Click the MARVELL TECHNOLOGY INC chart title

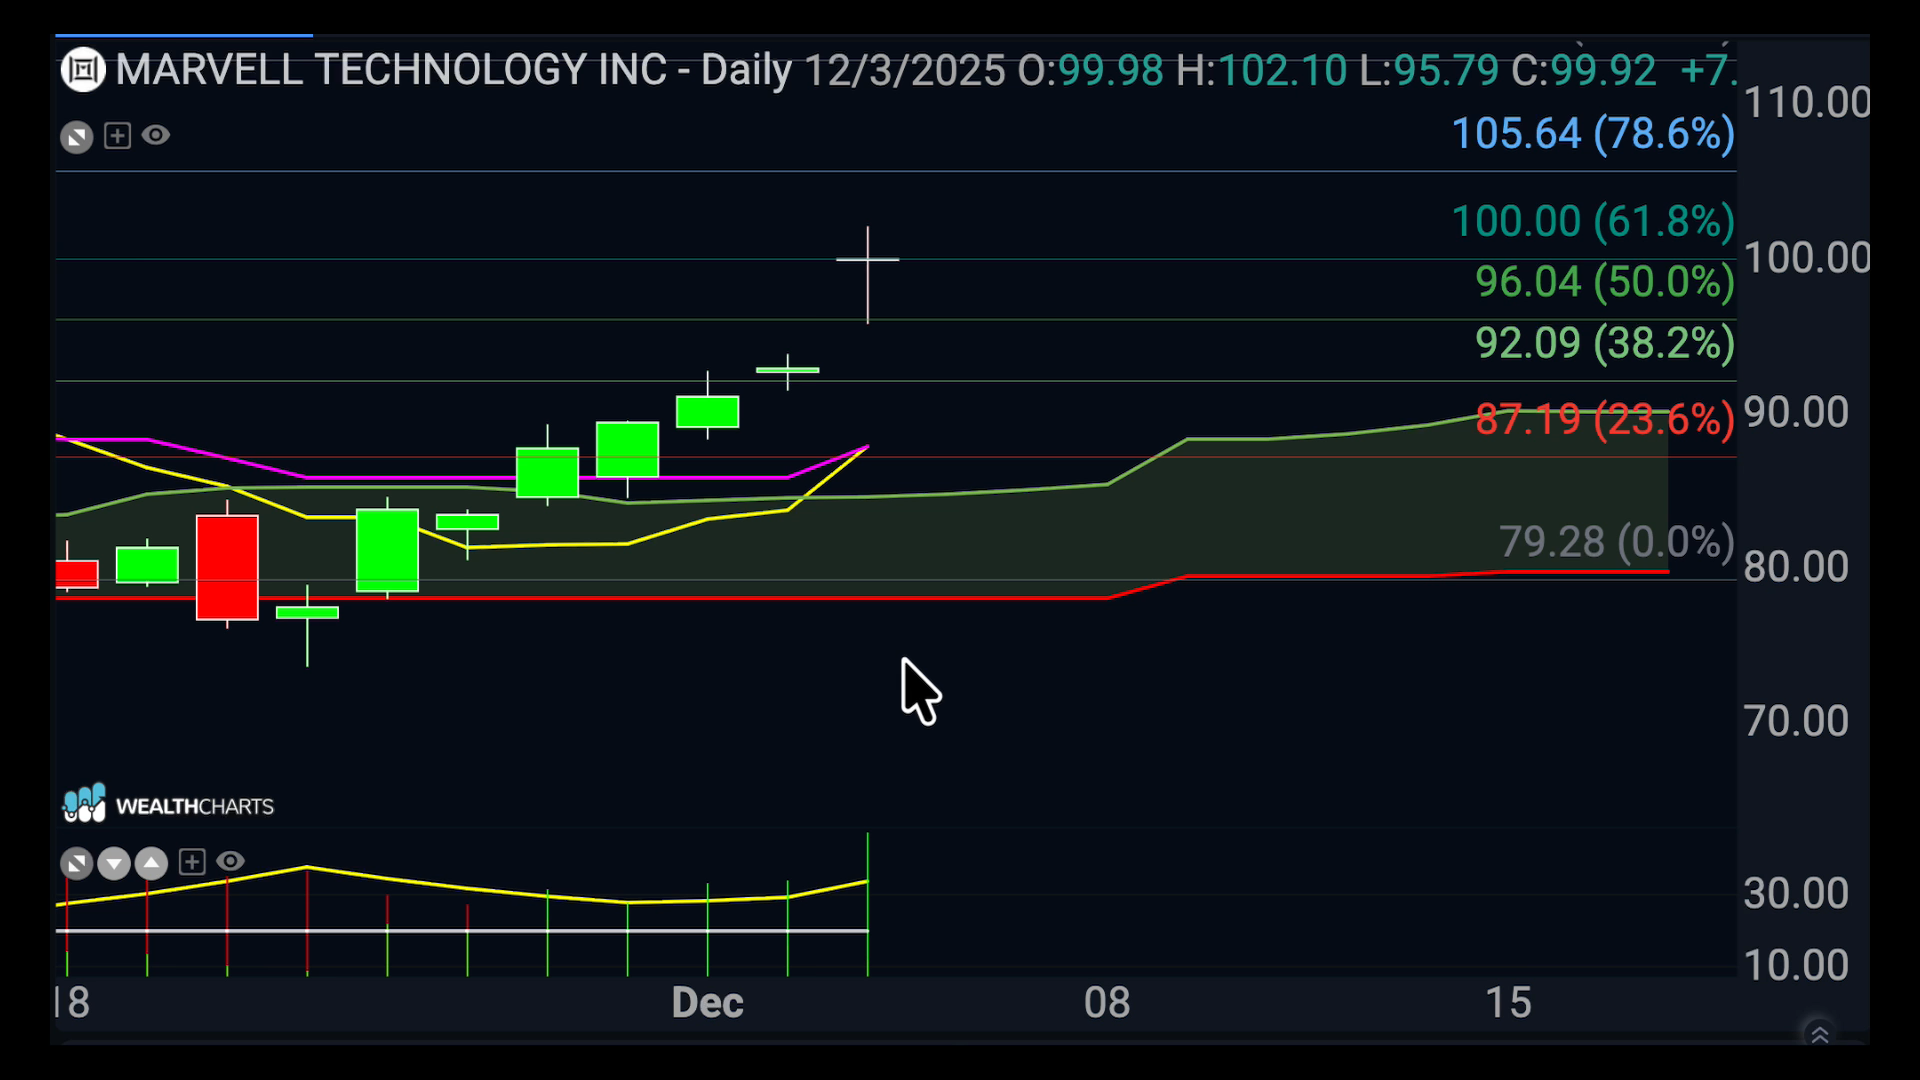(x=391, y=70)
